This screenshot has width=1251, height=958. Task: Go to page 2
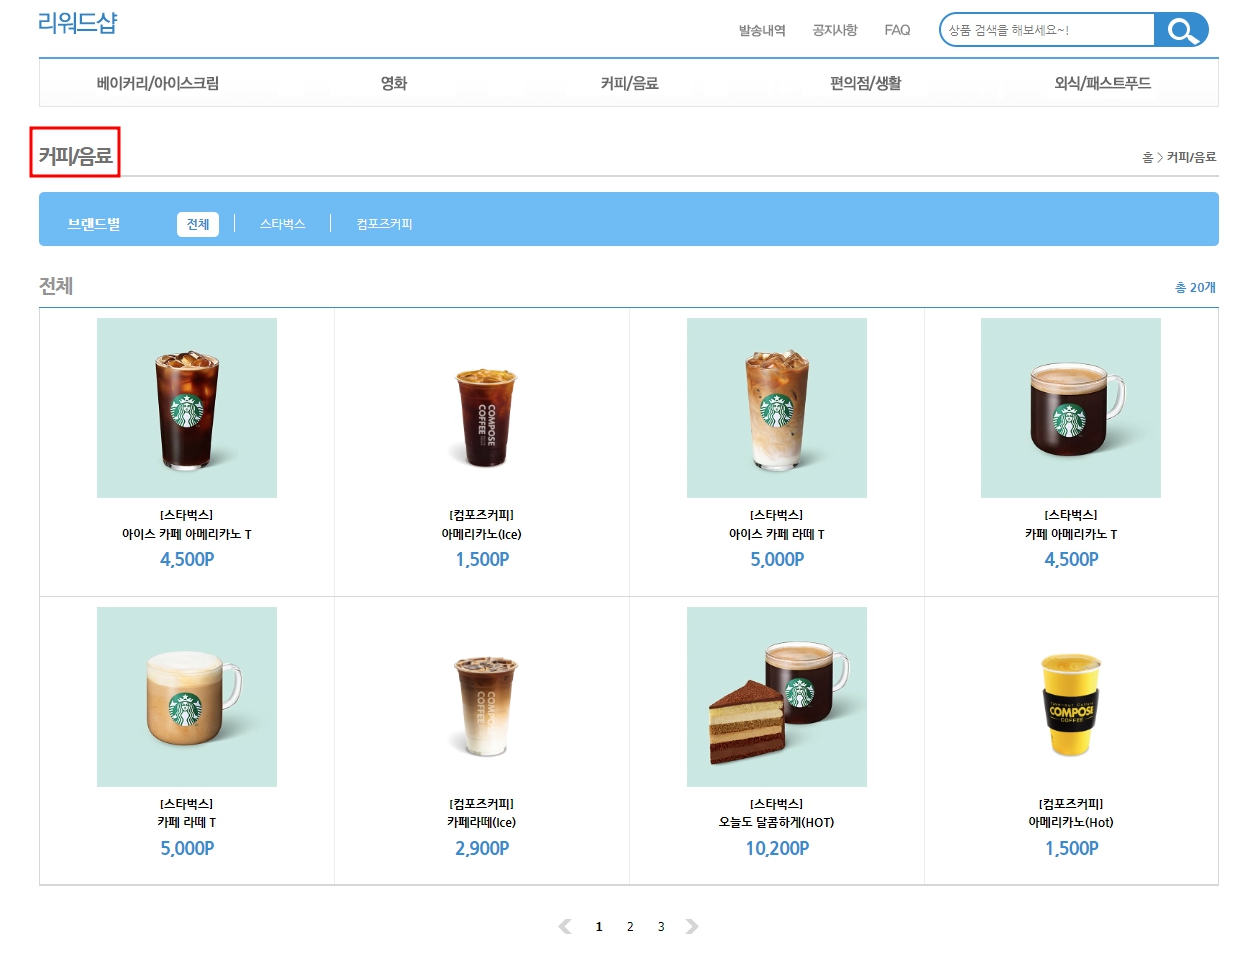(630, 927)
